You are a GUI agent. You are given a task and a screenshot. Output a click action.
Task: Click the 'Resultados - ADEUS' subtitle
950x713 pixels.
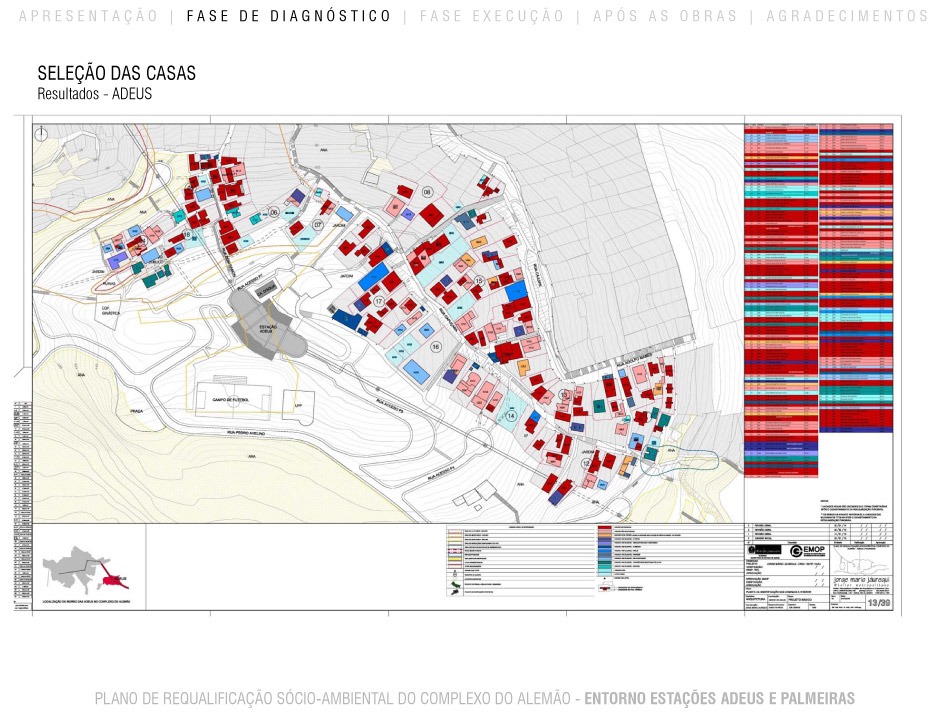pyautogui.click(x=95, y=94)
